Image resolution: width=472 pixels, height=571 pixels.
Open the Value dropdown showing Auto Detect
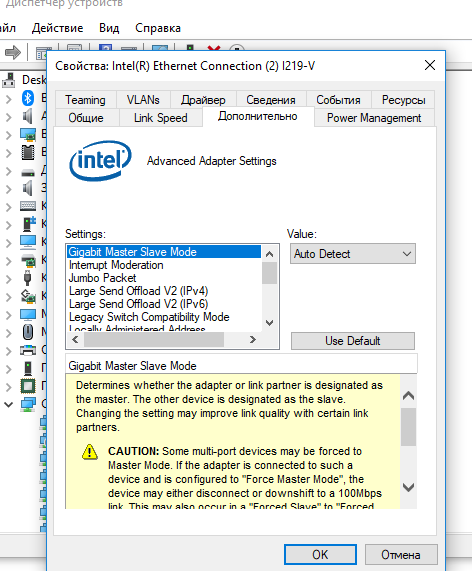tap(353, 254)
